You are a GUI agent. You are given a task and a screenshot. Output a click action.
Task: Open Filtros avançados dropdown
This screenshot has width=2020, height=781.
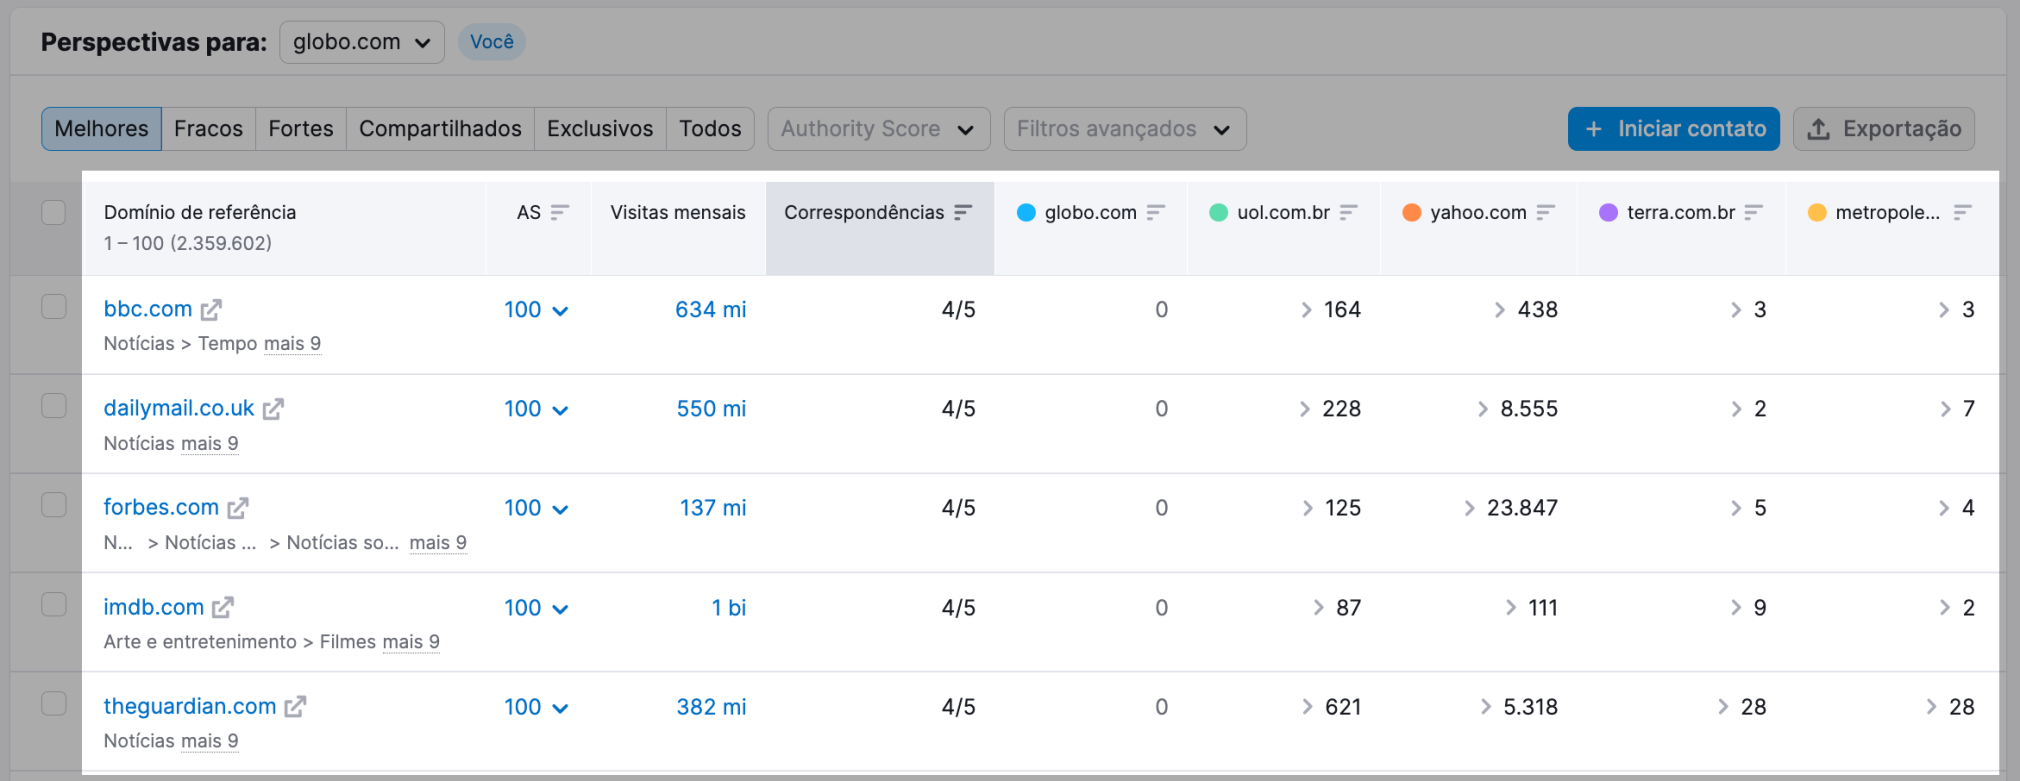[x=1125, y=129]
